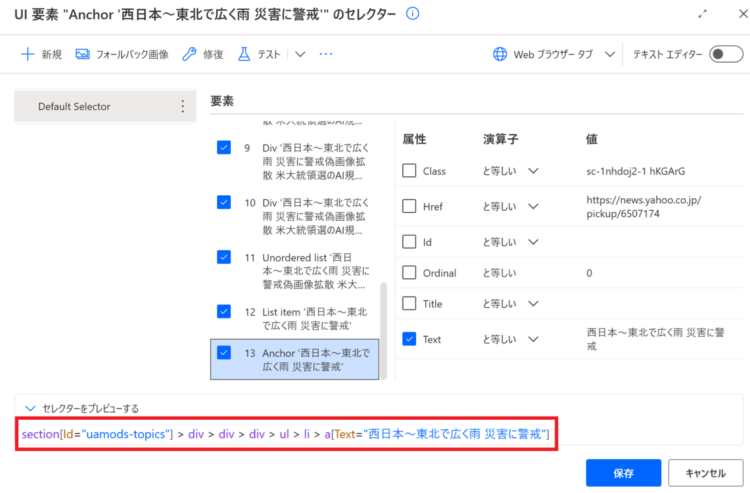
Task: Click the Ordinal value 0
Action: [589, 273]
